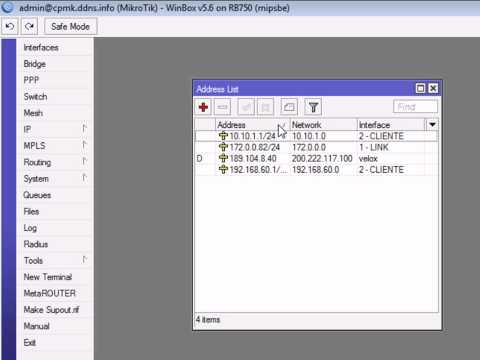Expand the System submenu
Image resolution: width=480 pixels, height=360 pixels.
coord(55,179)
